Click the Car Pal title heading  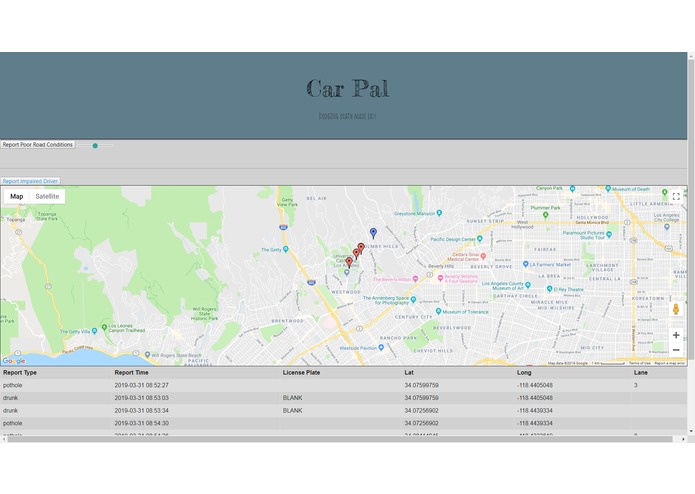[348, 88]
